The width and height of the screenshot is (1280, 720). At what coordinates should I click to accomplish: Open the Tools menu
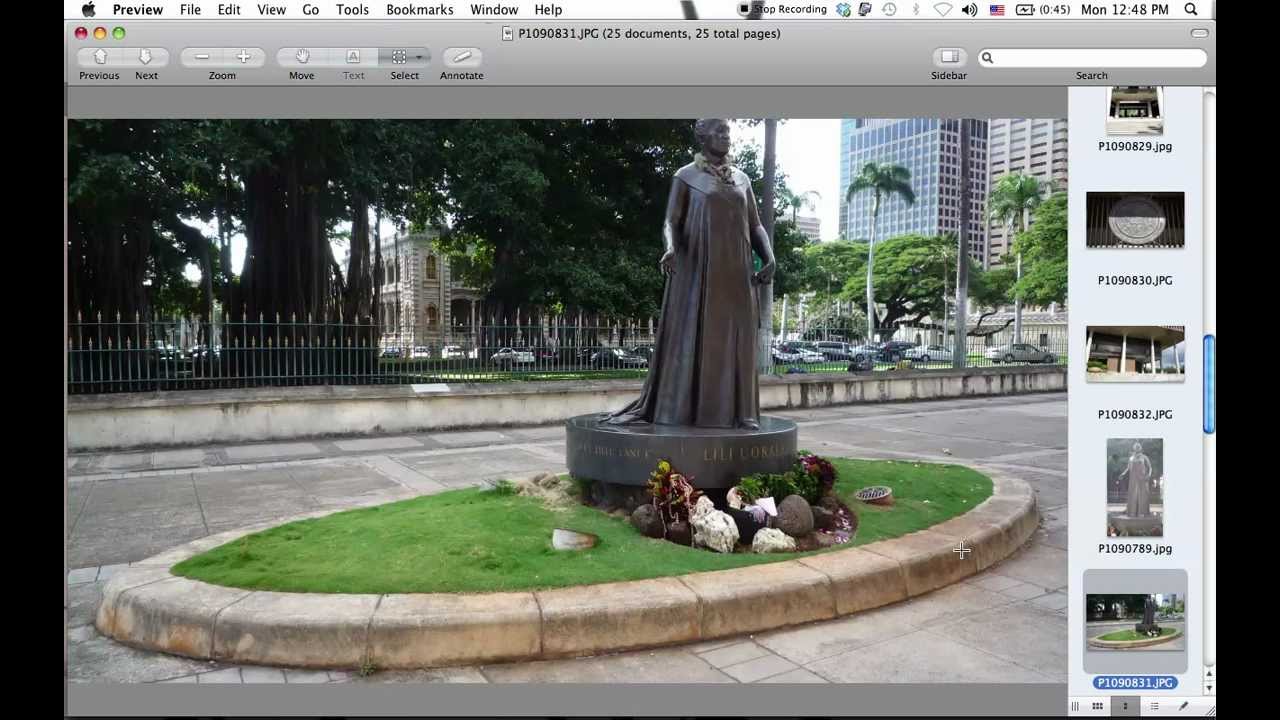click(x=352, y=10)
